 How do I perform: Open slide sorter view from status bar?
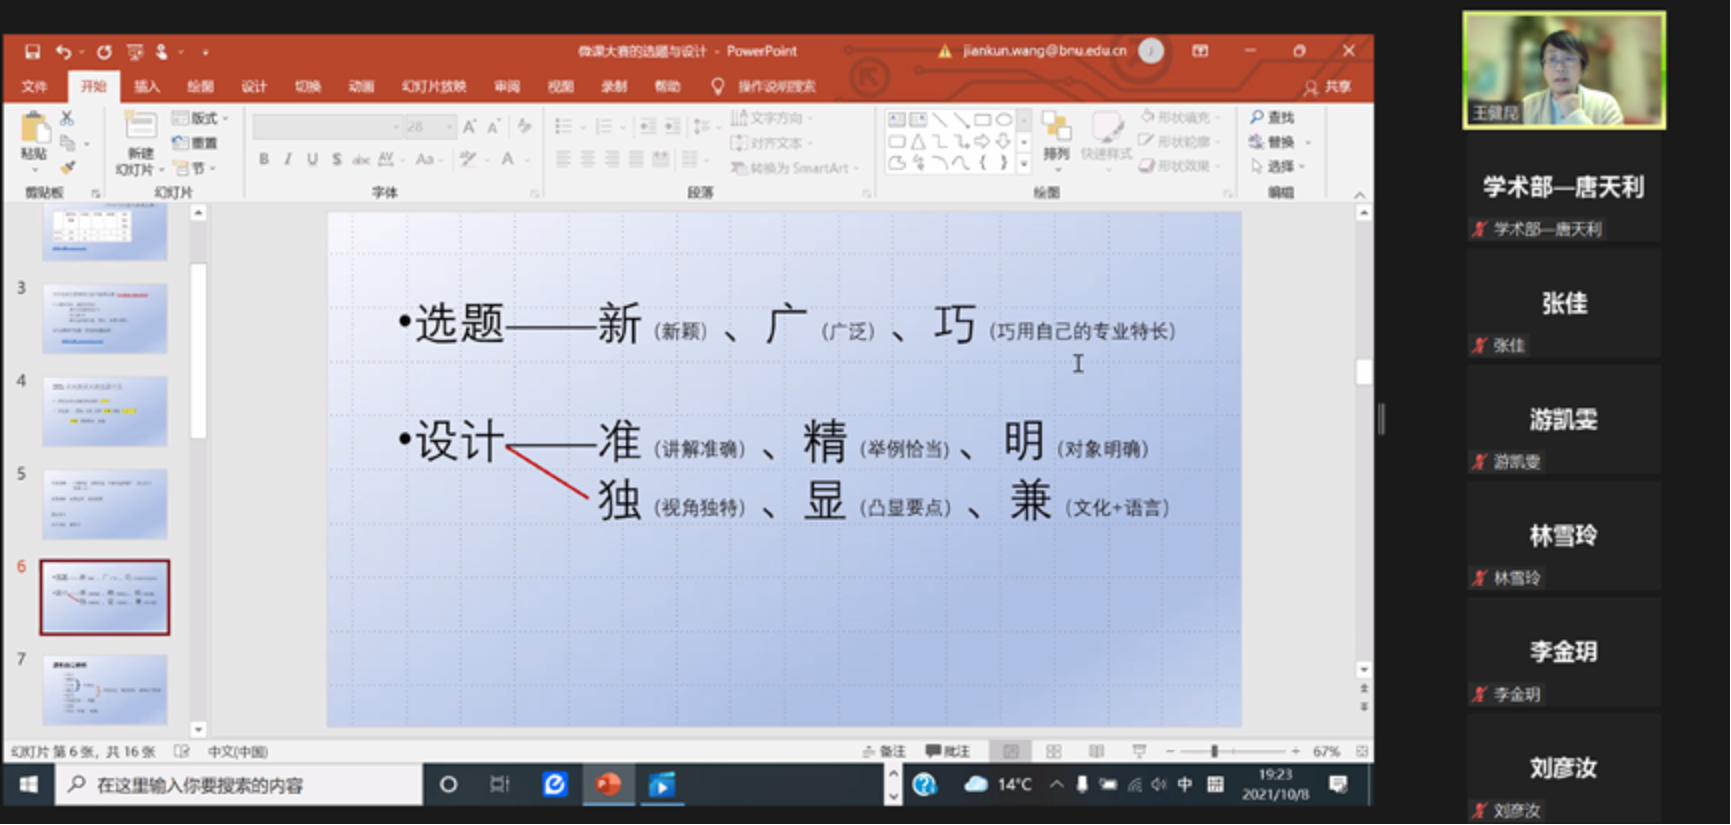pyautogui.click(x=1053, y=751)
